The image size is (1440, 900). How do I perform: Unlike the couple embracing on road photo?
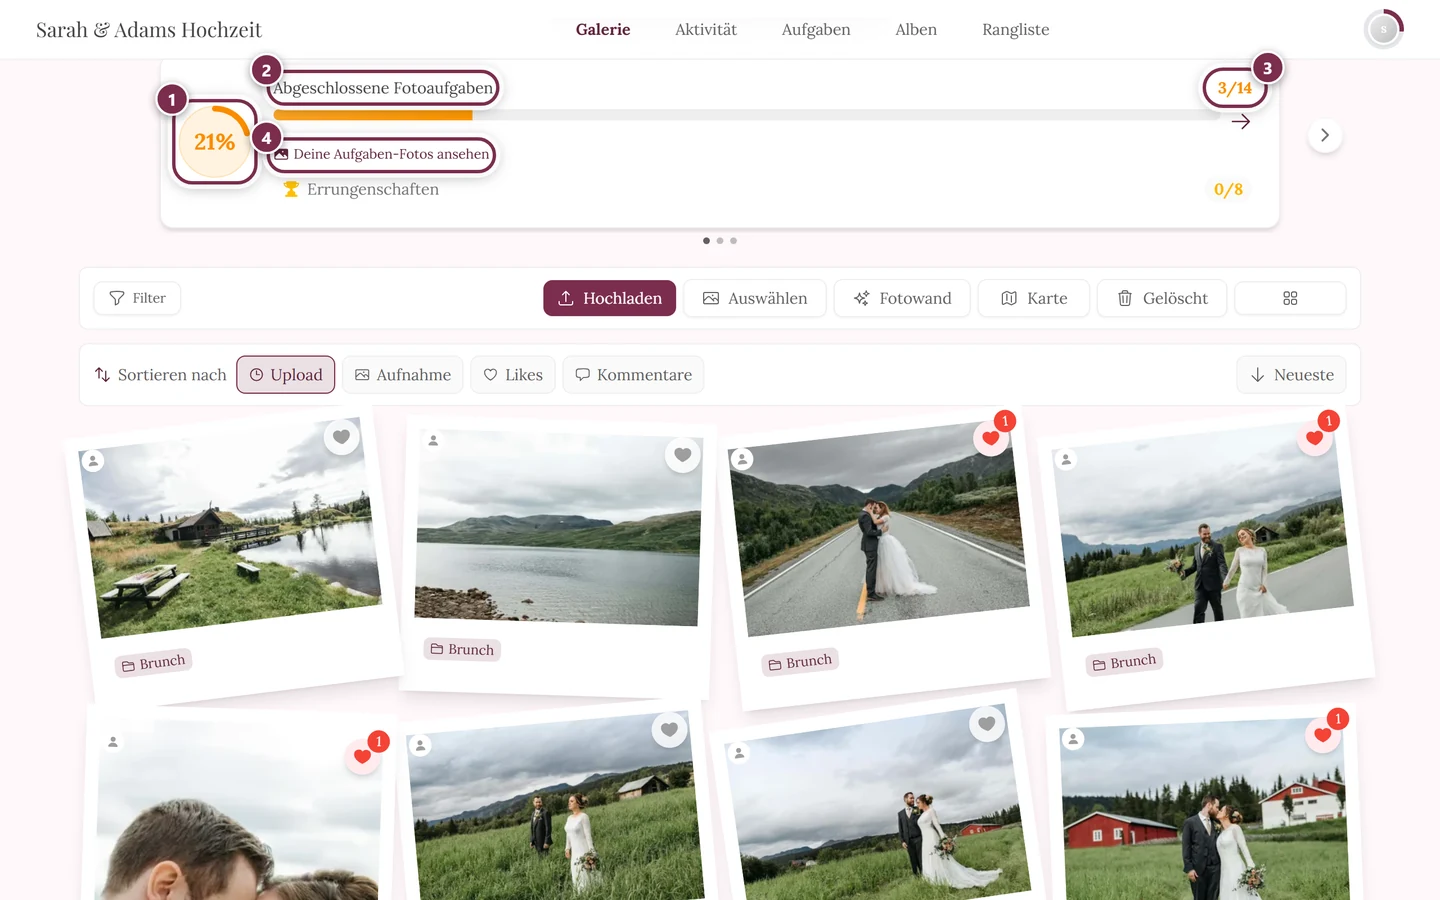(x=991, y=438)
